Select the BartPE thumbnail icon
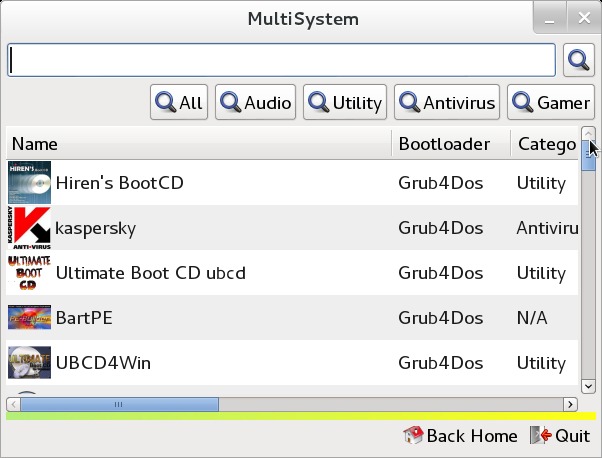602x458 pixels. pos(30,317)
